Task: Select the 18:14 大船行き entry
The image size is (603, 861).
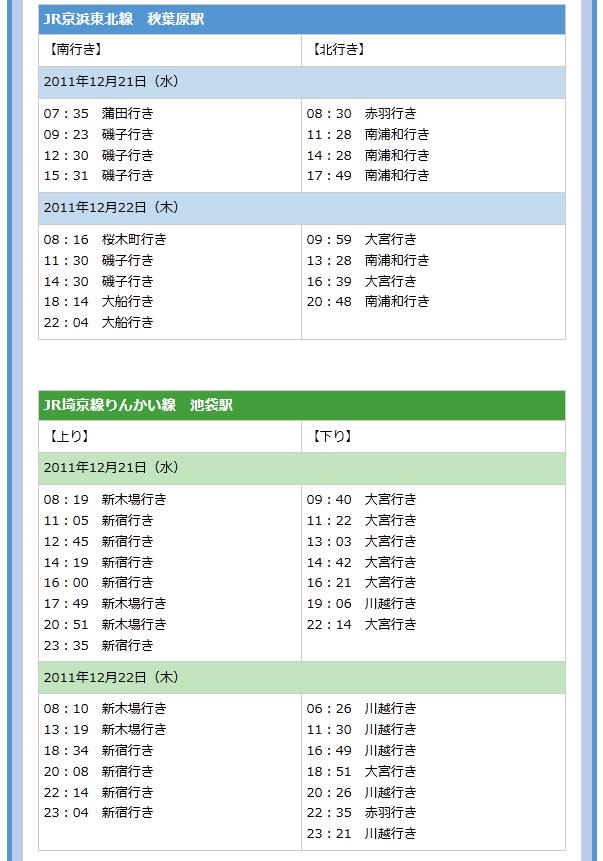Action: (x=99, y=301)
